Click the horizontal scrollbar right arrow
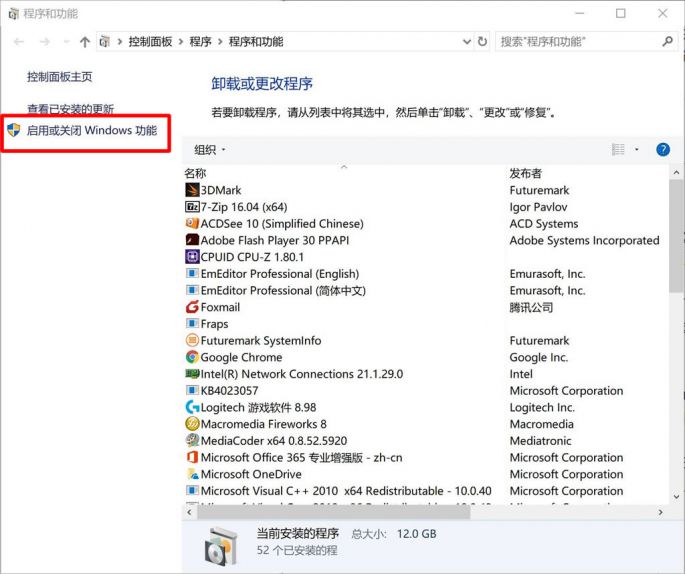Viewport: 685px width, 574px height. coord(661,512)
